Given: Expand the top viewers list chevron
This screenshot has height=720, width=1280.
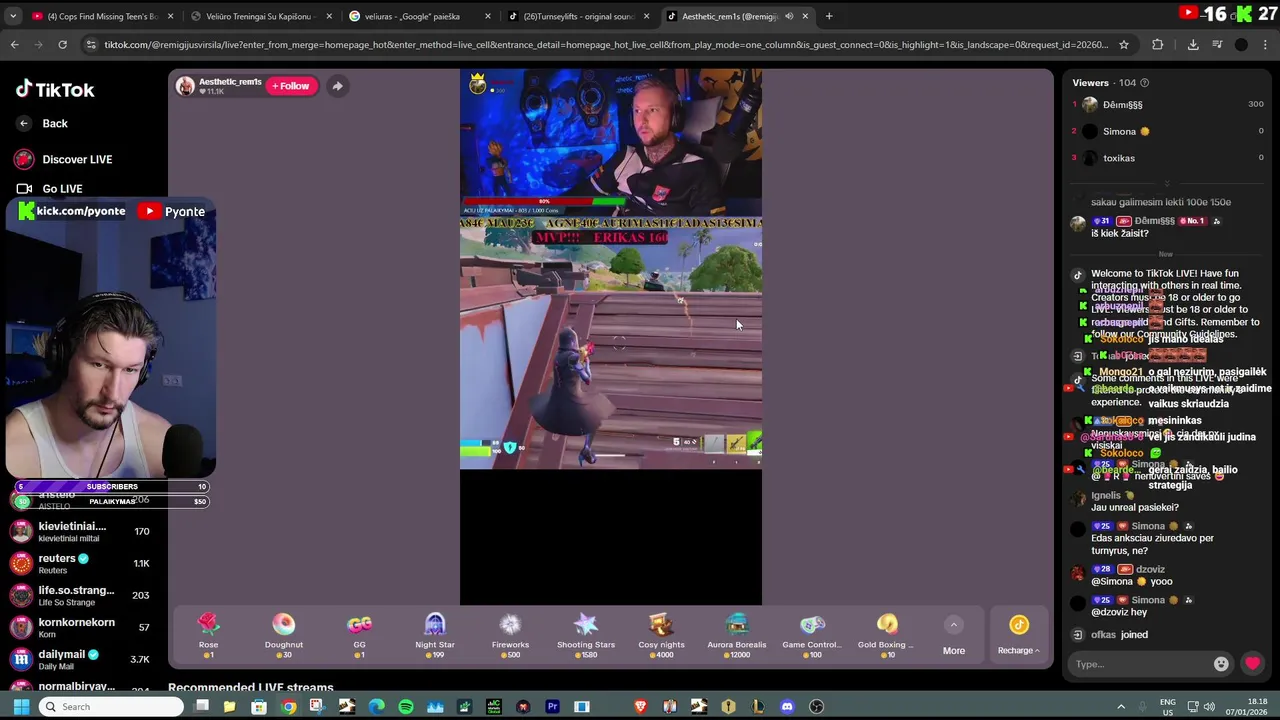Looking at the screenshot, I should tap(1166, 184).
